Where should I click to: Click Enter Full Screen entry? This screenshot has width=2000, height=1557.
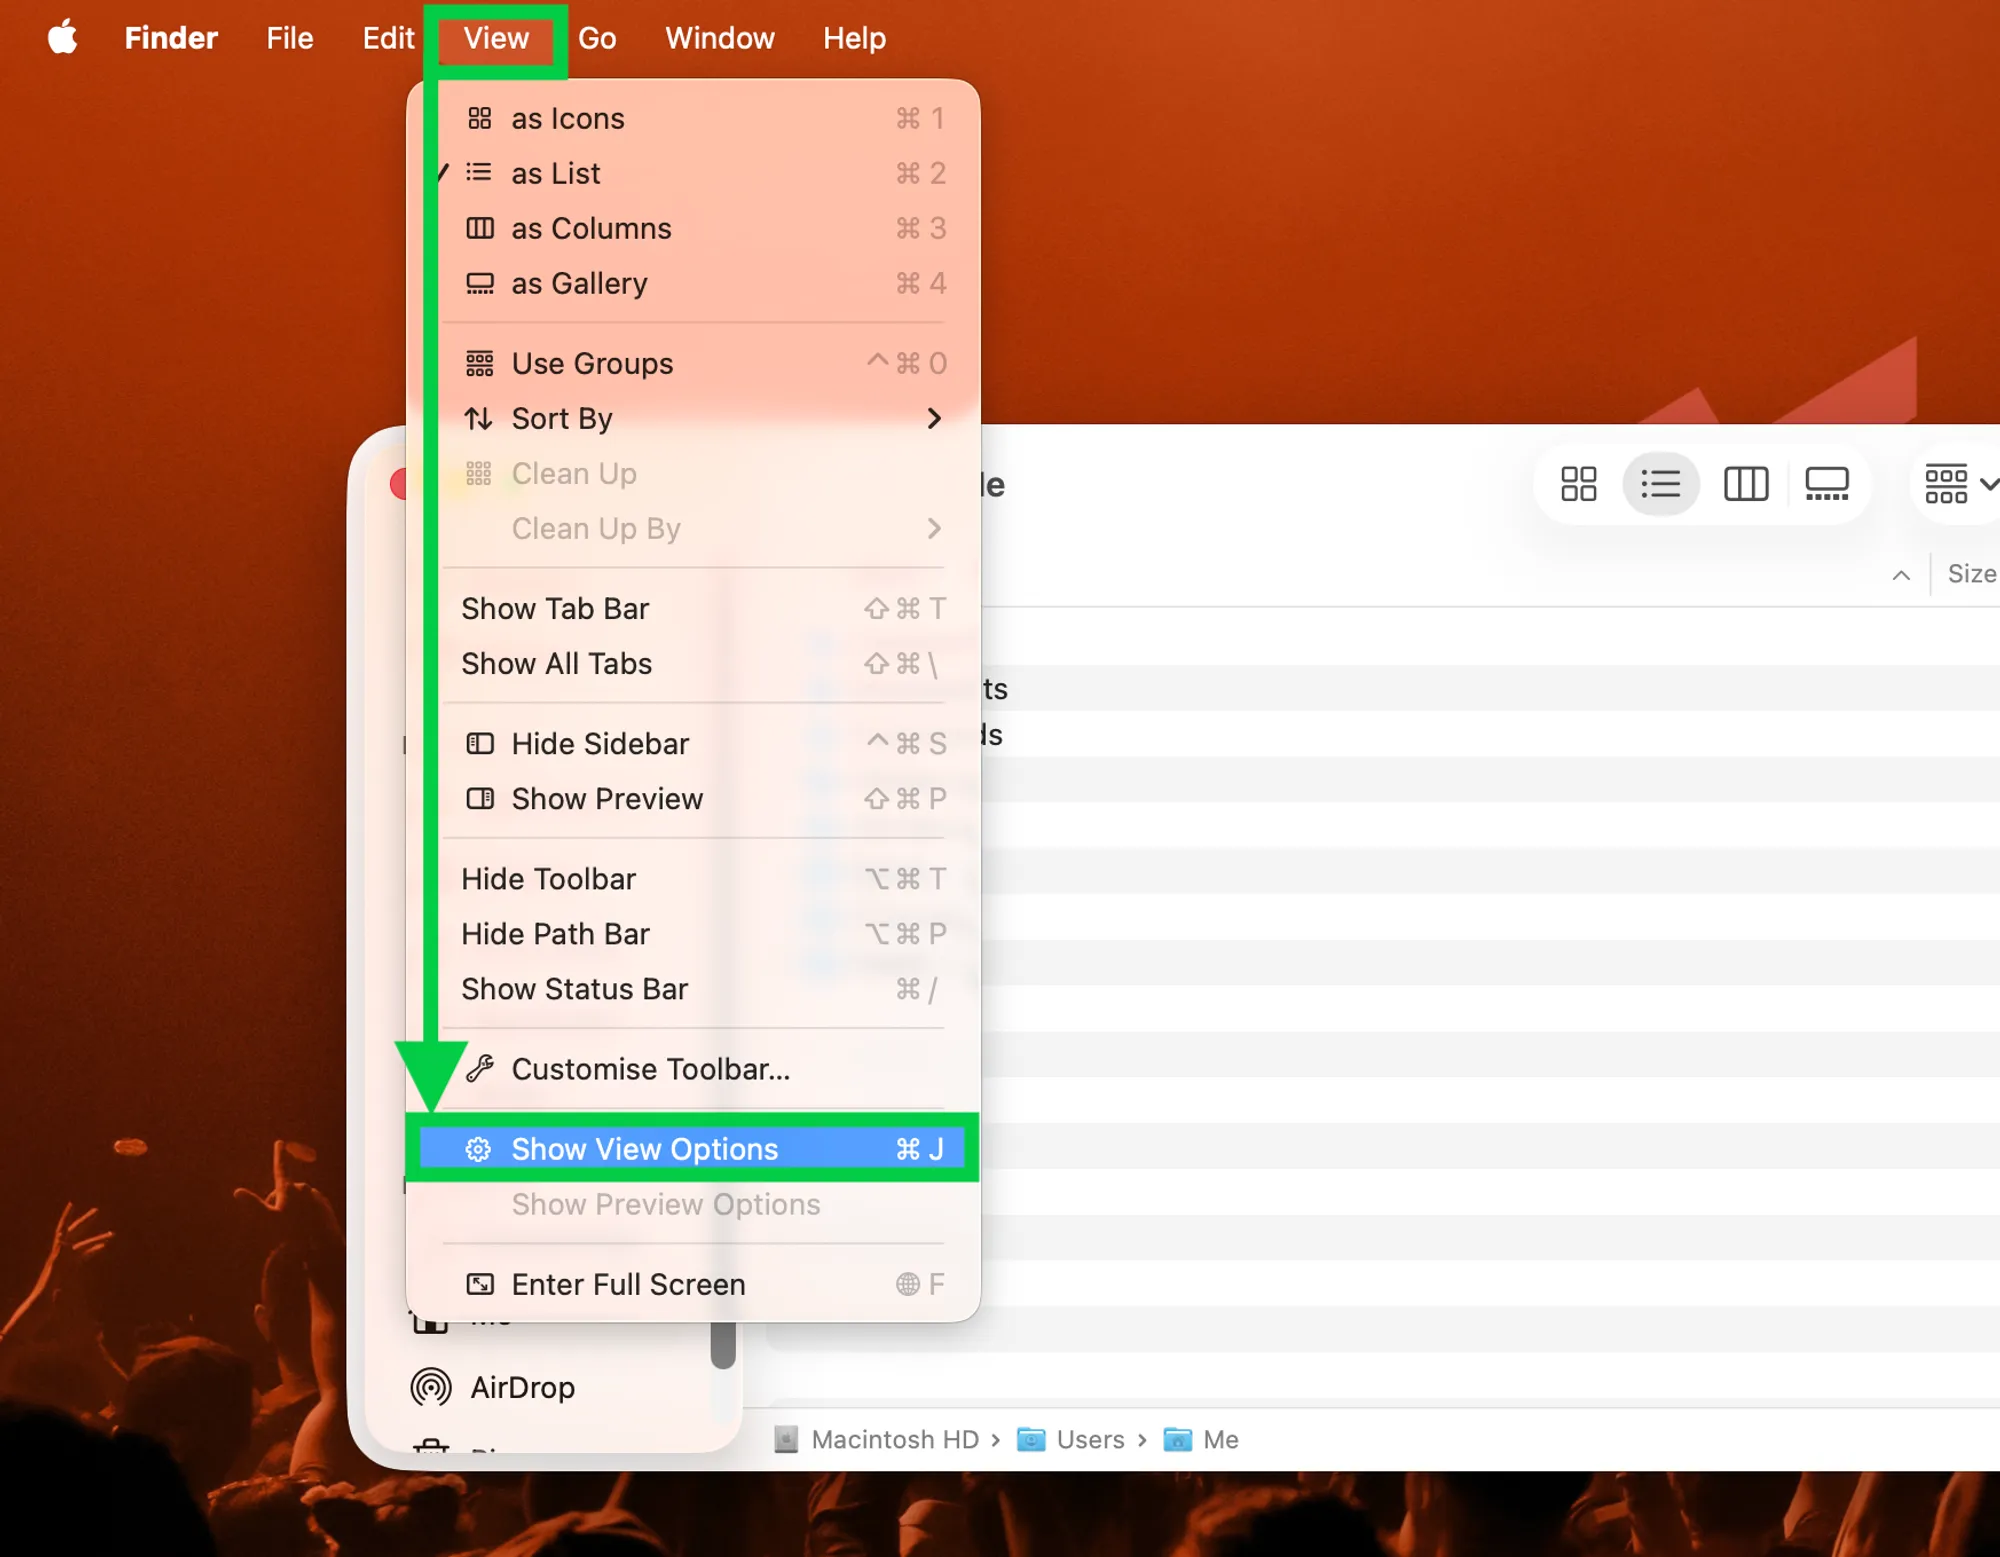pyautogui.click(x=628, y=1284)
